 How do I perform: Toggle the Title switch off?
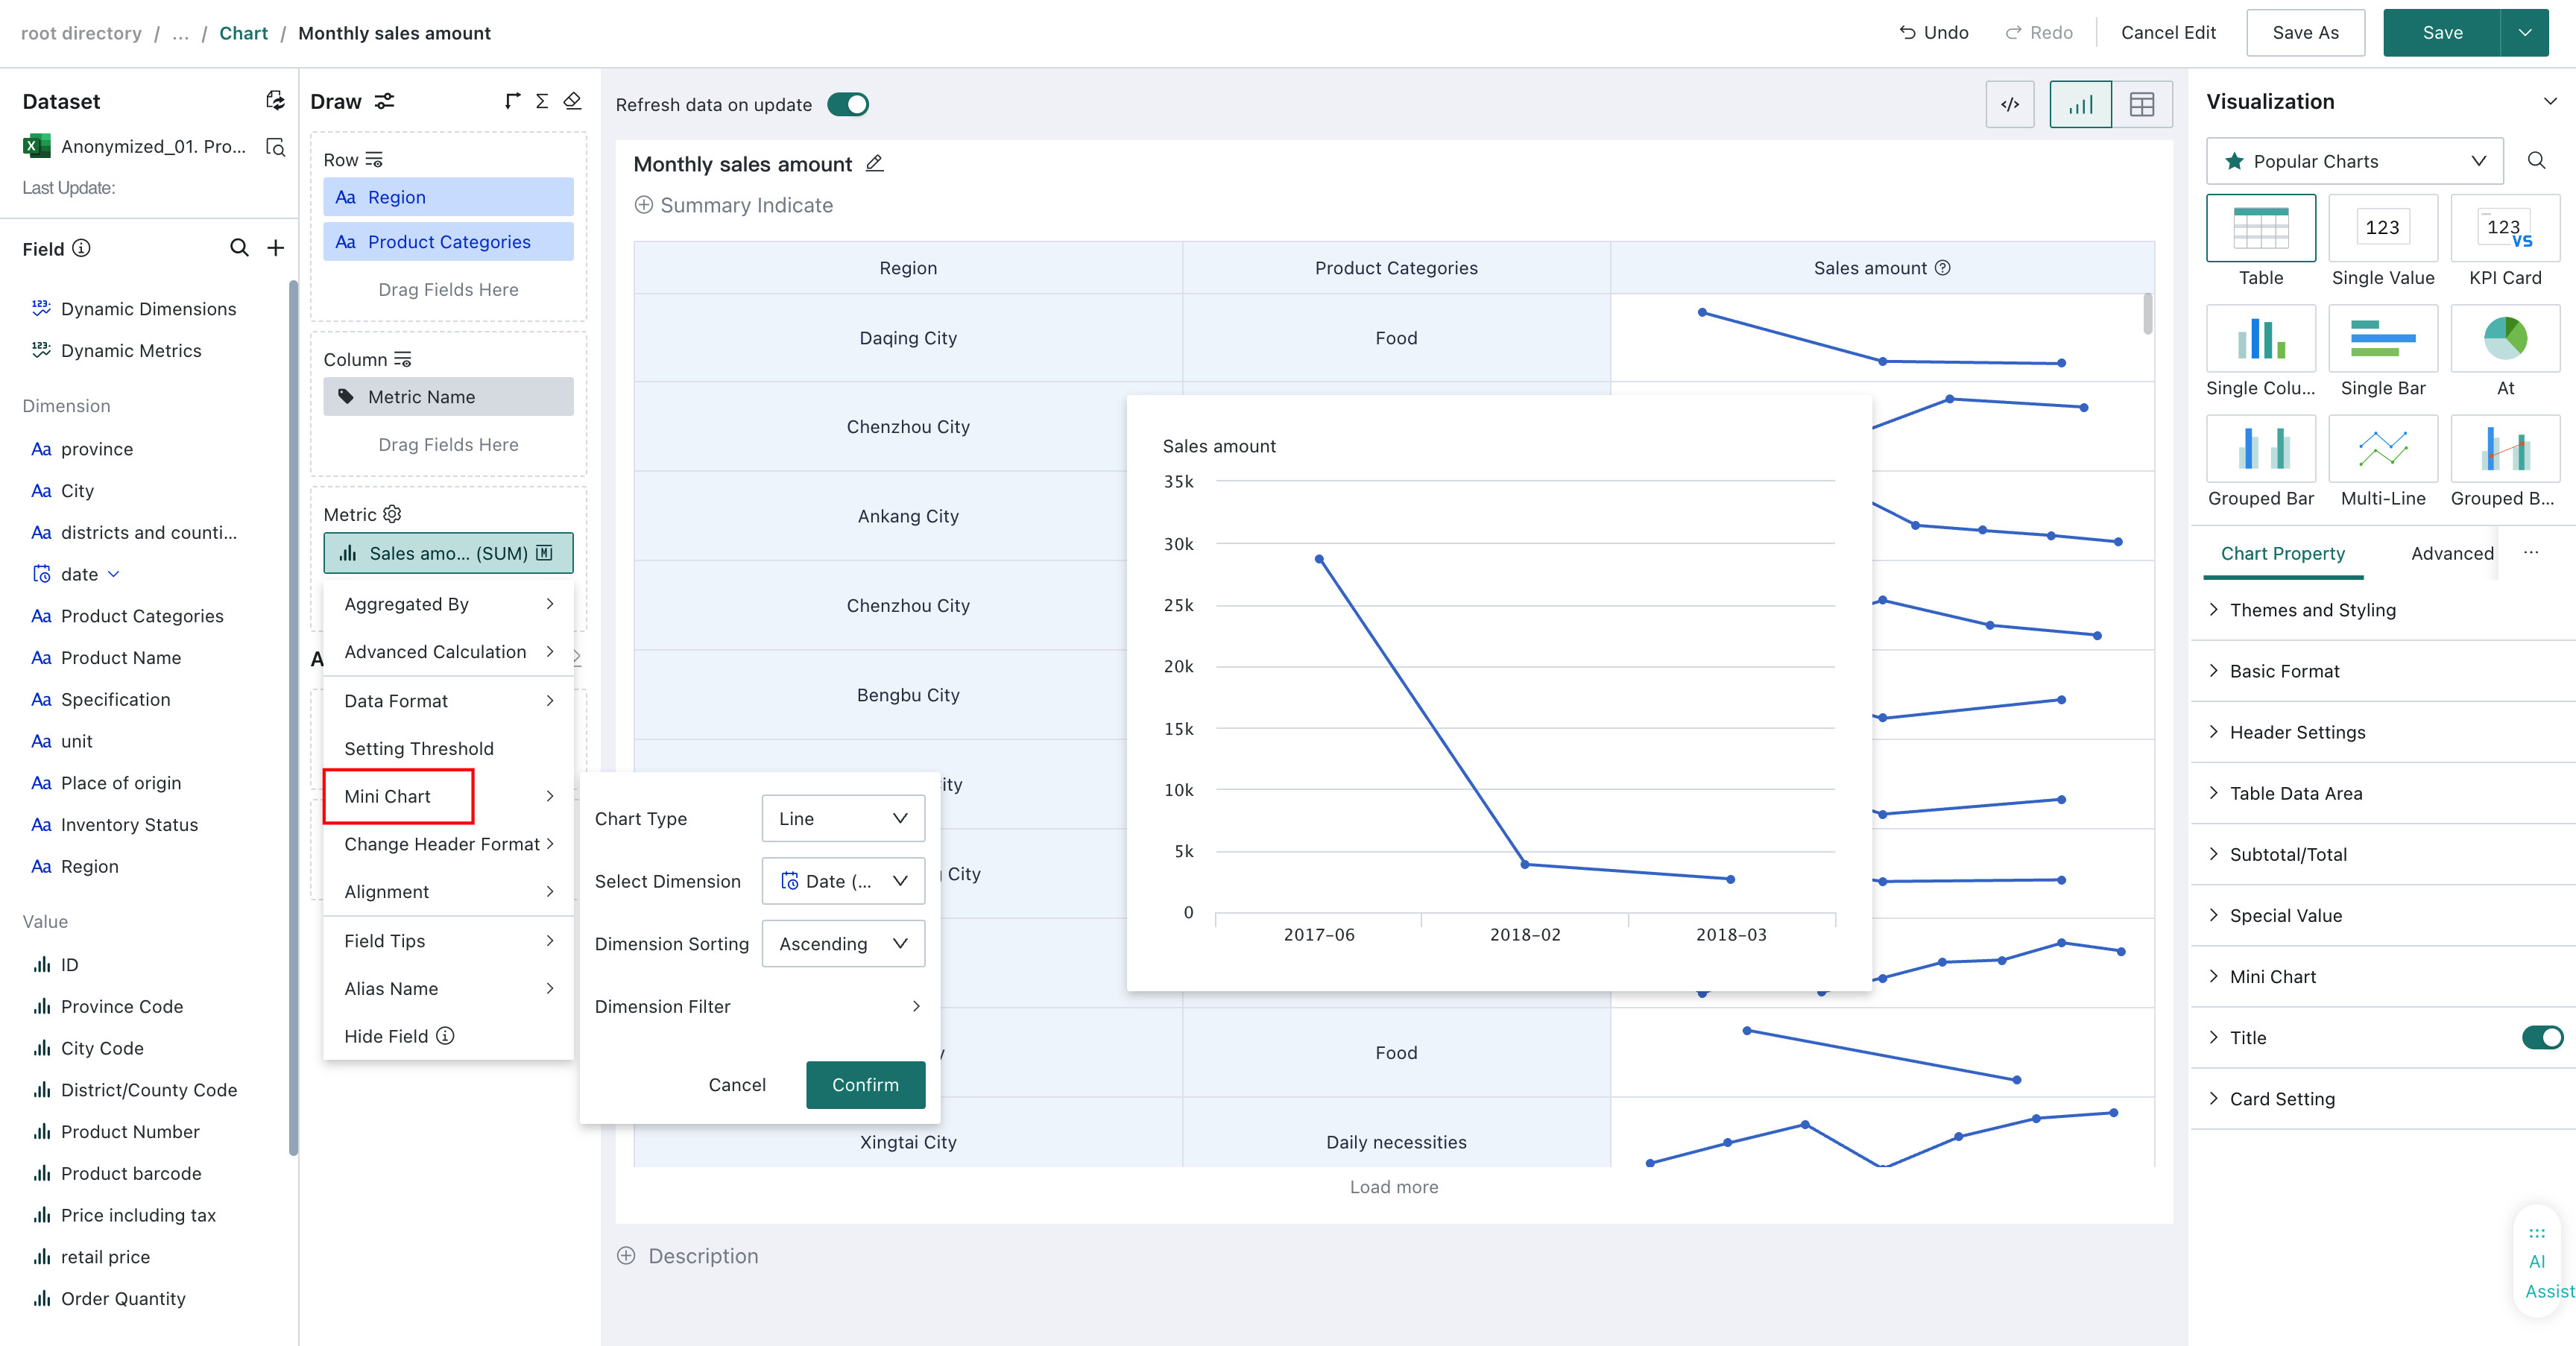pyautogui.click(x=2542, y=1037)
